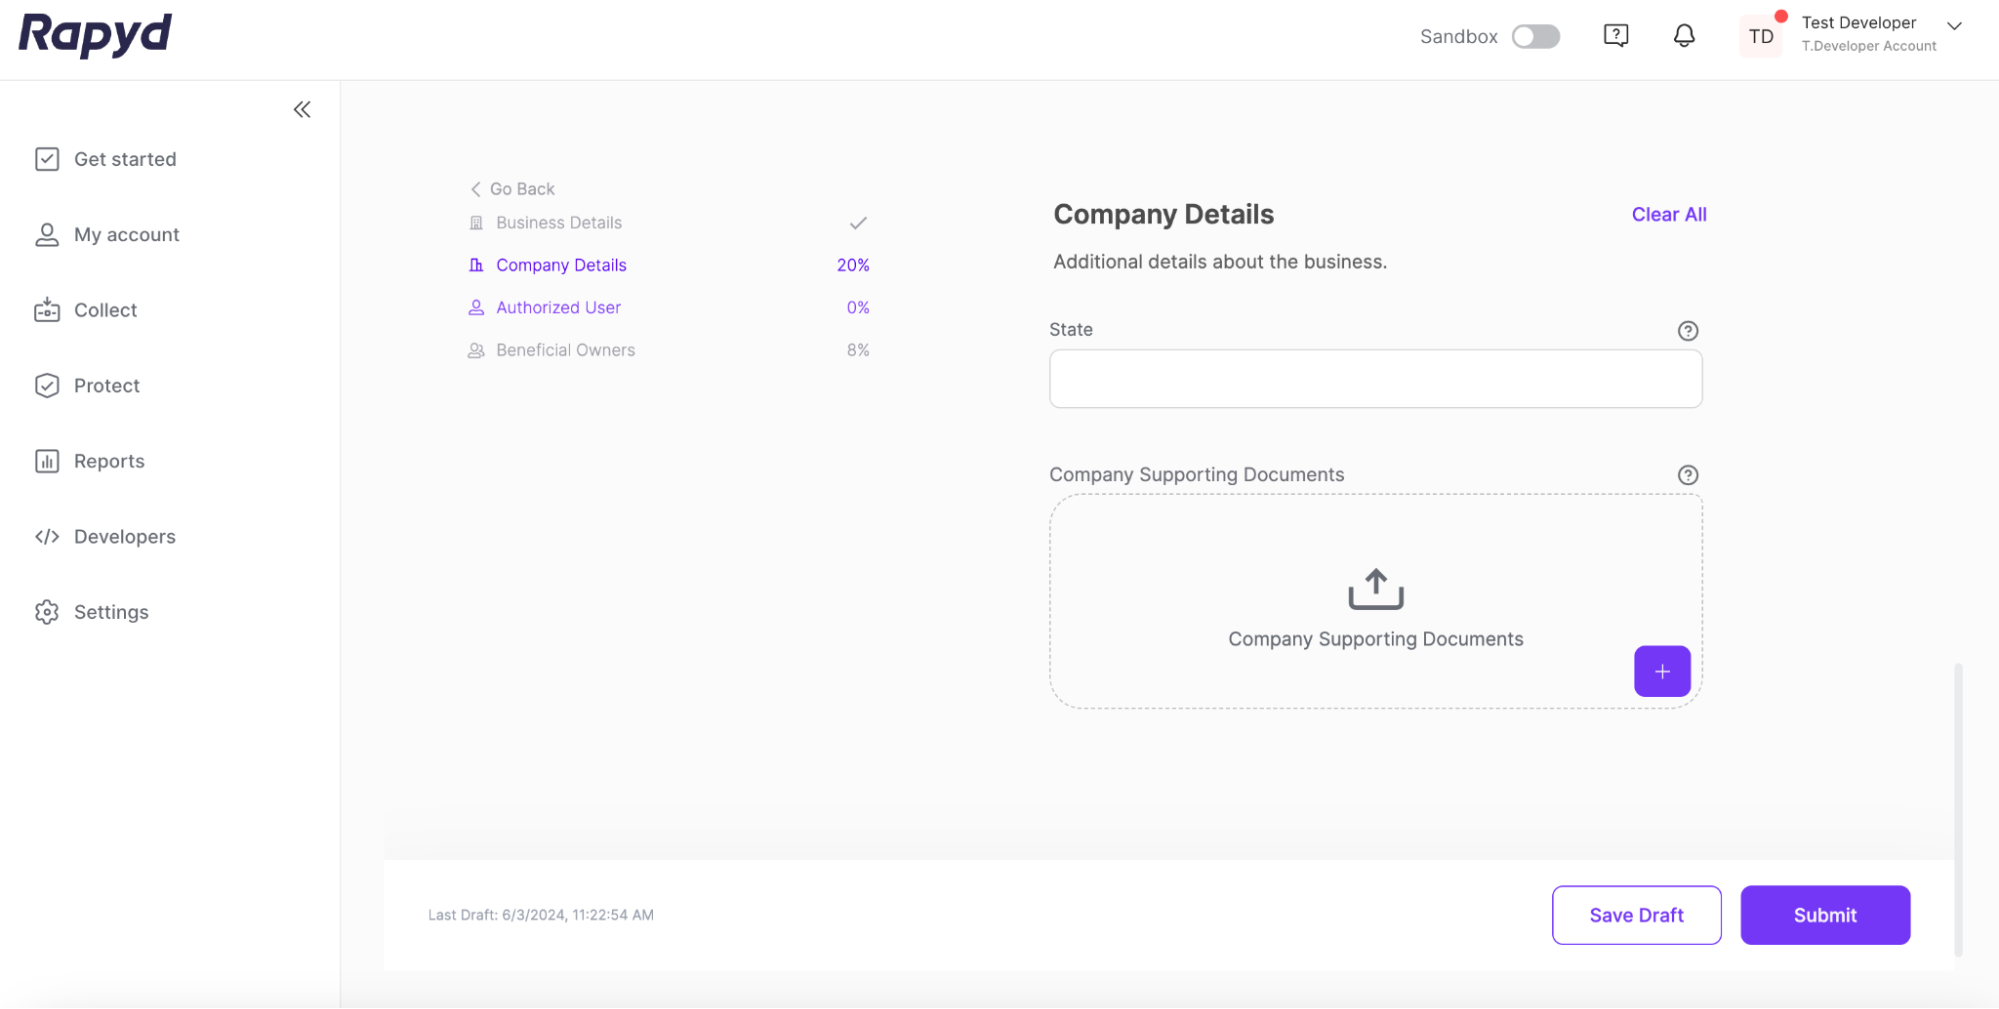Screen dimensions: 1999x1009
Task: Collapse the sidebar with double chevron
Action: tap(302, 110)
